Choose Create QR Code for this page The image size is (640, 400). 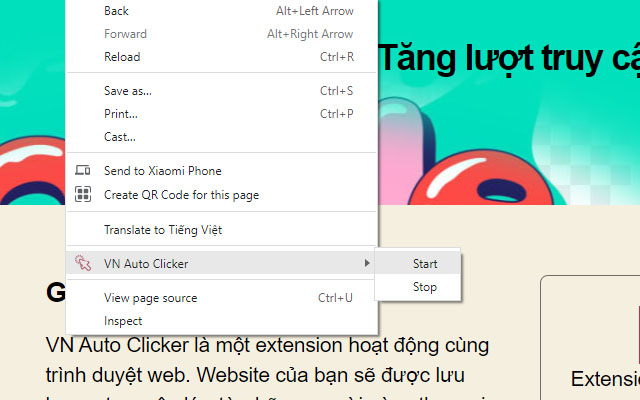click(221, 195)
